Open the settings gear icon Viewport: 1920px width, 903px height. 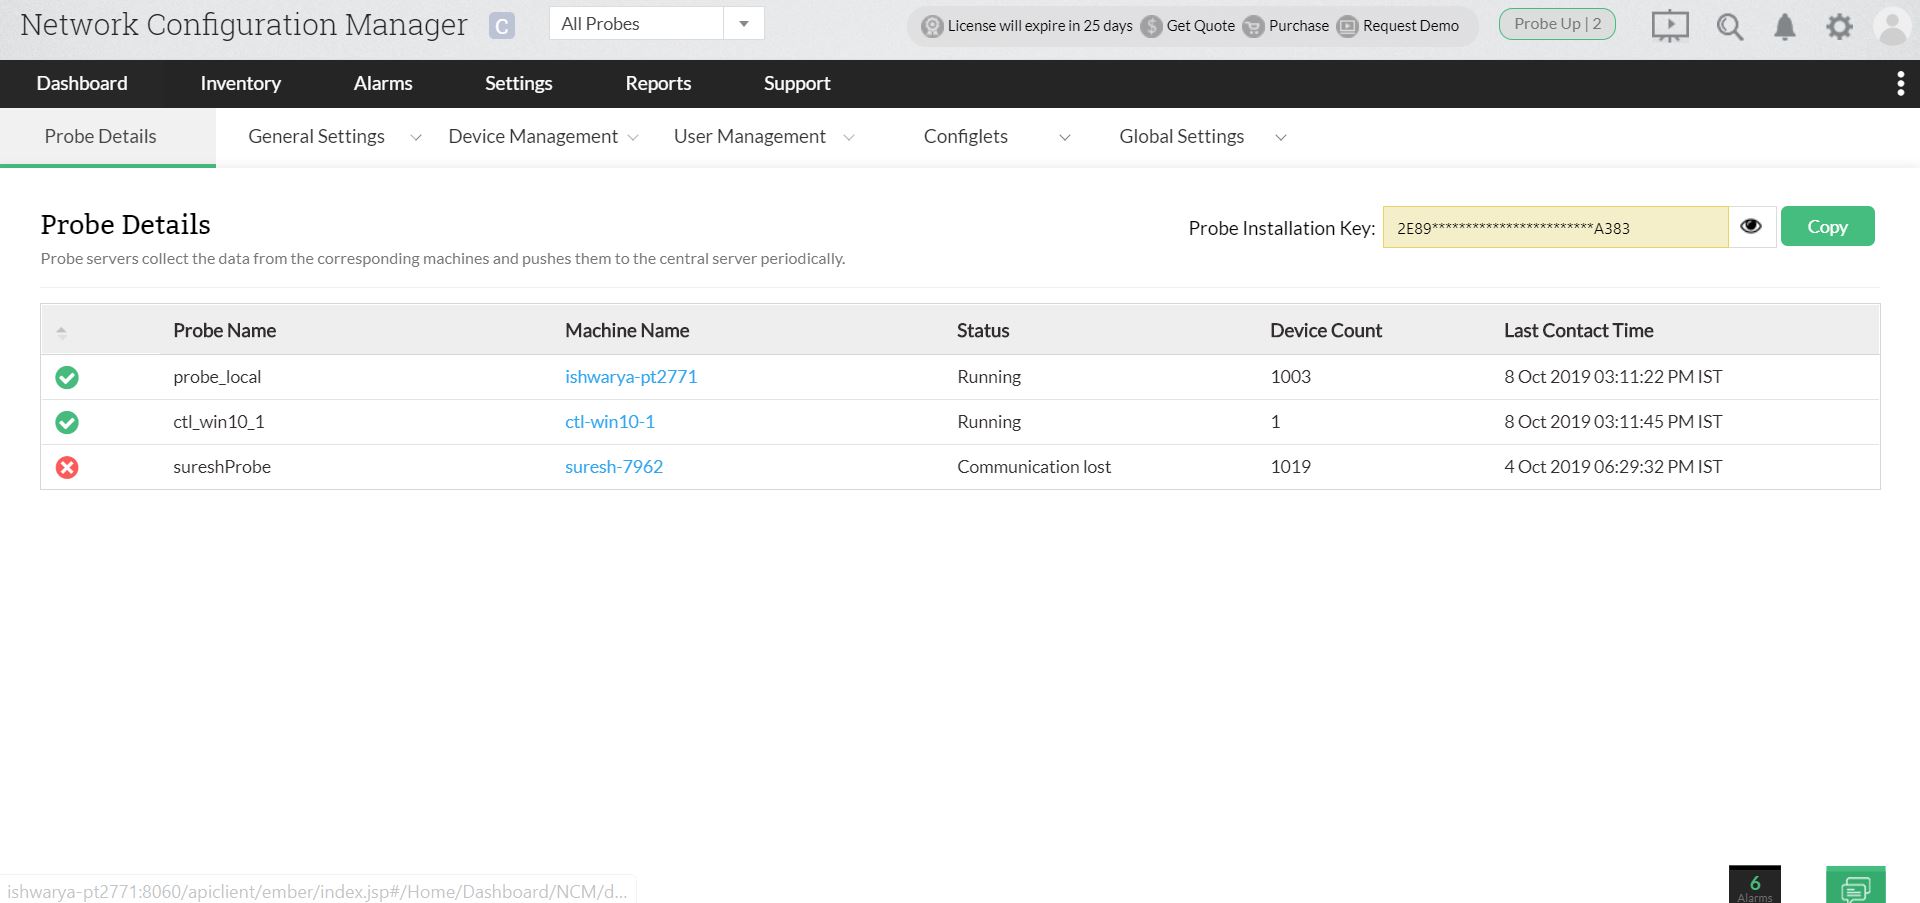(1839, 27)
